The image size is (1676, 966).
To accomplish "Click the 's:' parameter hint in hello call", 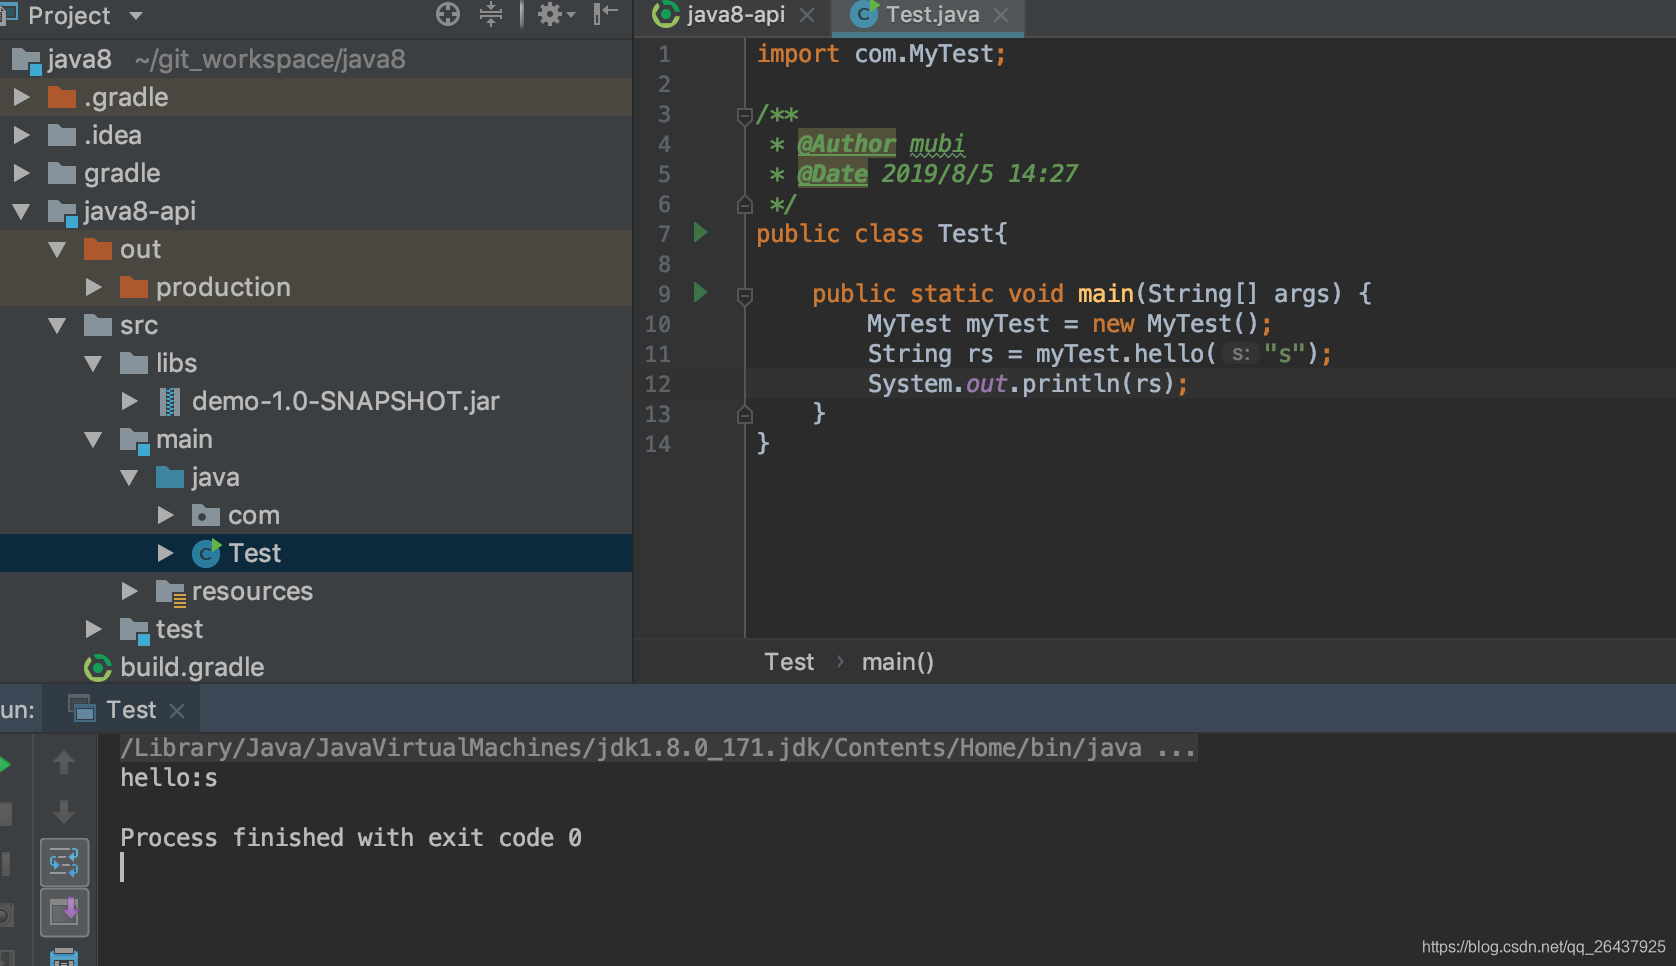I will tap(1240, 354).
